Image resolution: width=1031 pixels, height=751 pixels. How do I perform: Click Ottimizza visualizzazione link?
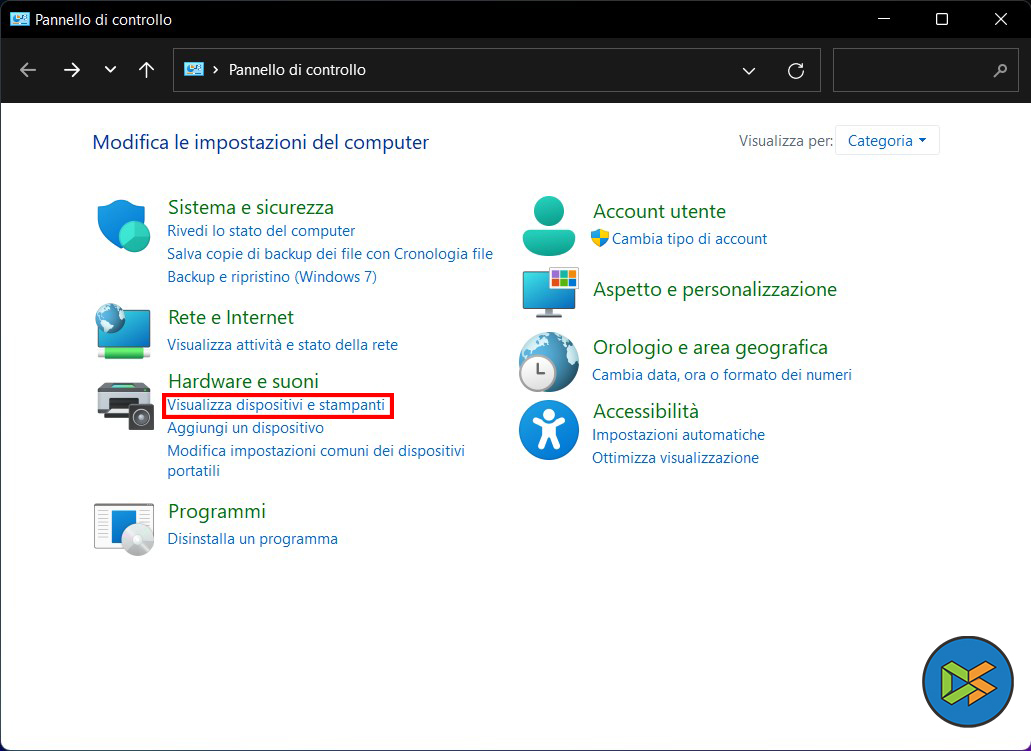click(x=675, y=458)
